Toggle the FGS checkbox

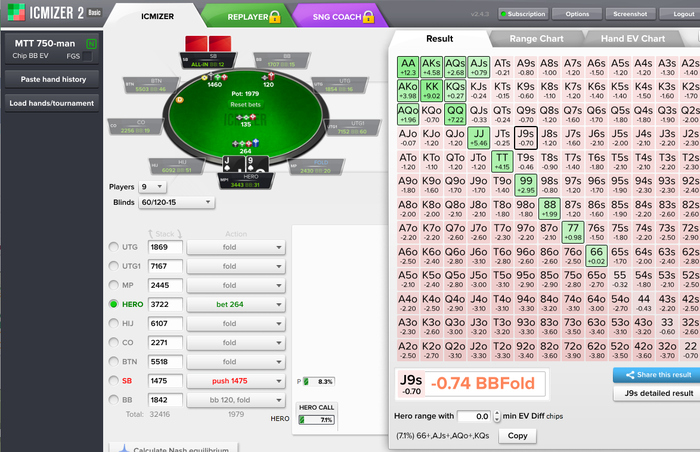click(87, 56)
